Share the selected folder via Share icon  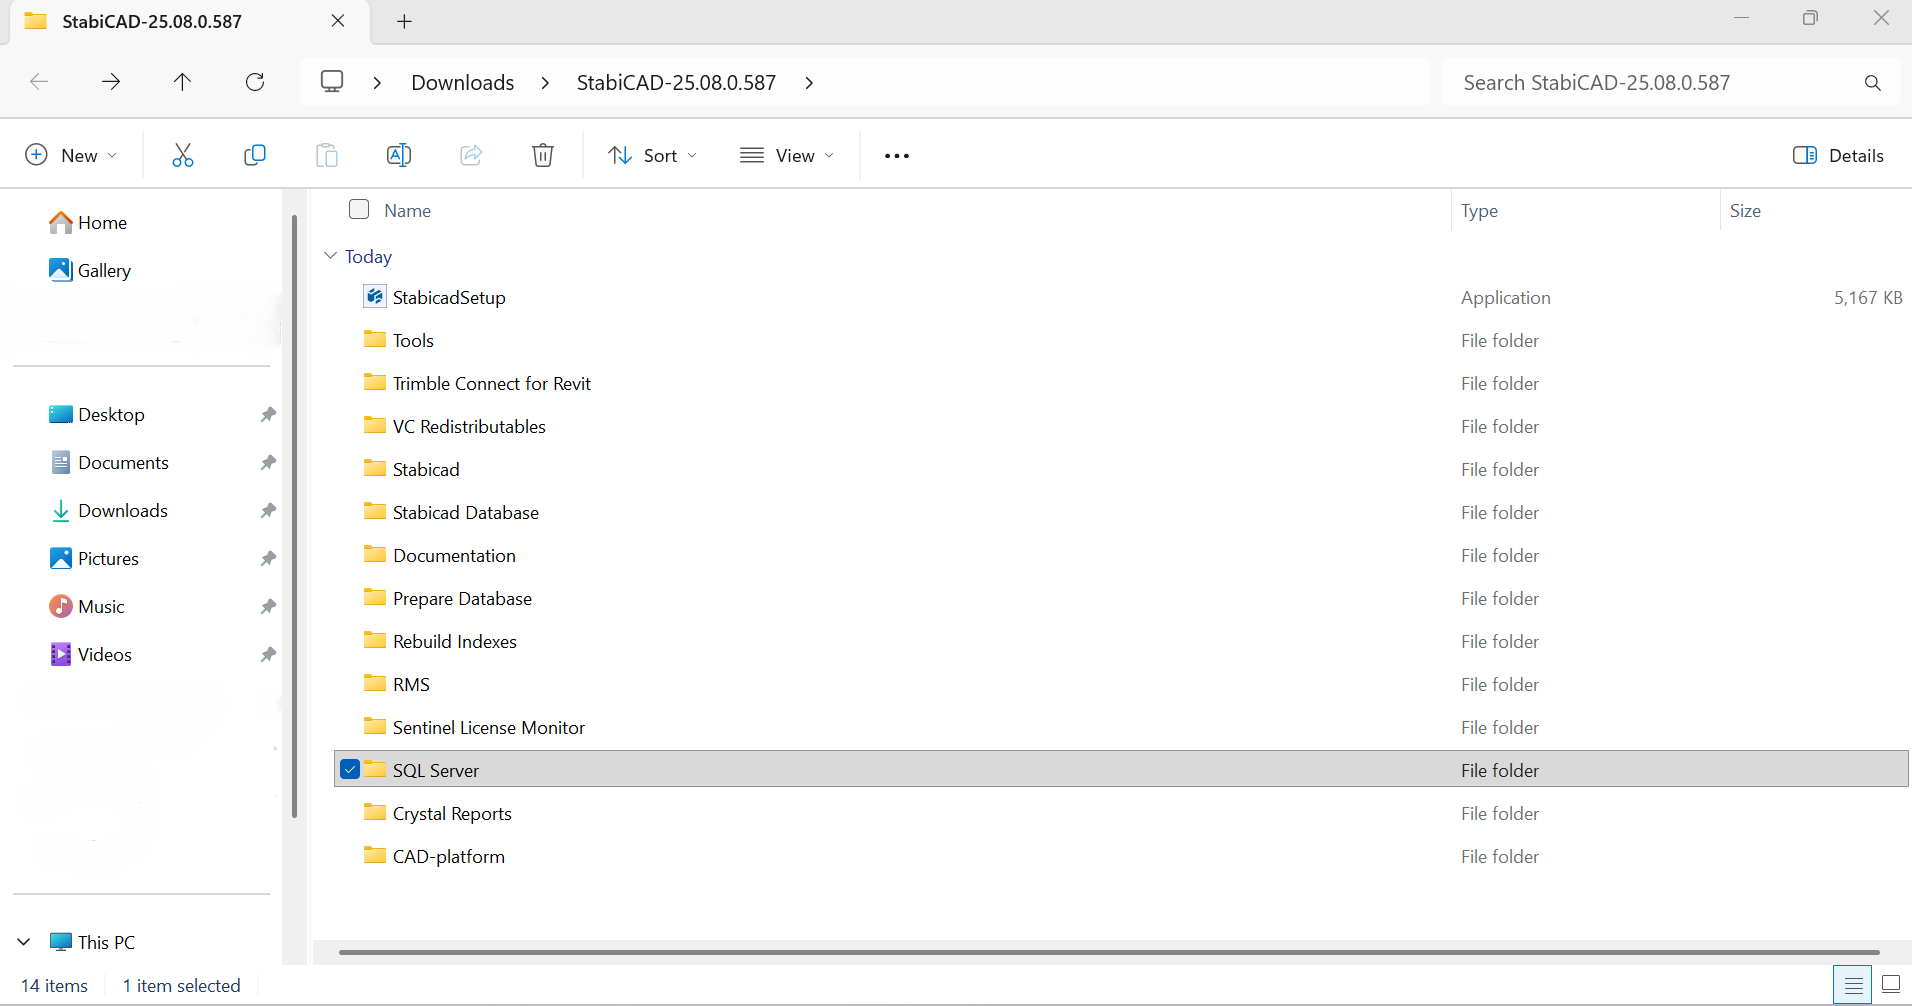click(470, 155)
